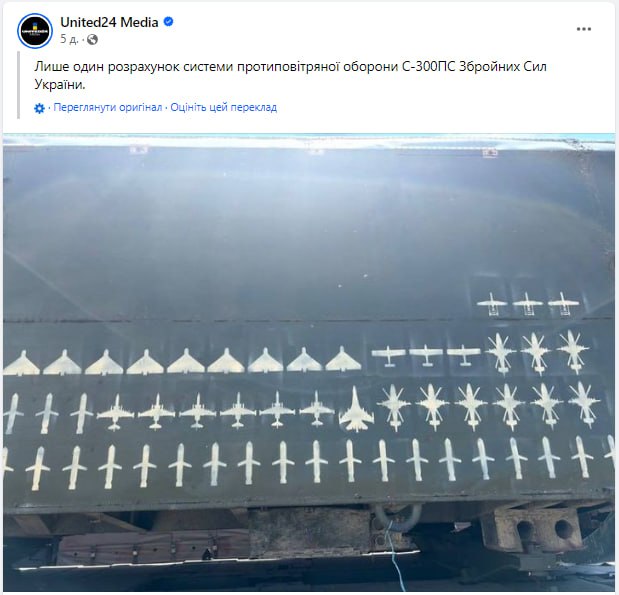The height and width of the screenshot is (595, 619).
Task: Click the rusty block with two holes
Action: (x=534, y=529)
